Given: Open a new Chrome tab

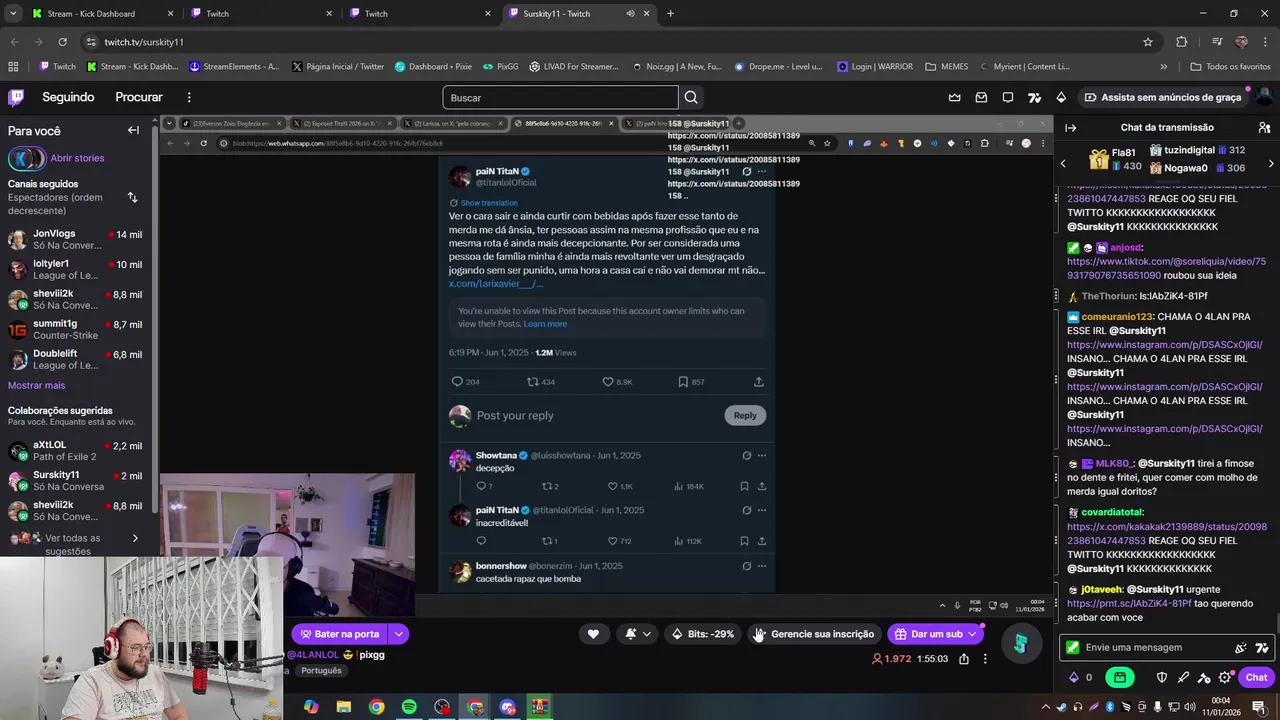Looking at the screenshot, I should pos(670,14).
